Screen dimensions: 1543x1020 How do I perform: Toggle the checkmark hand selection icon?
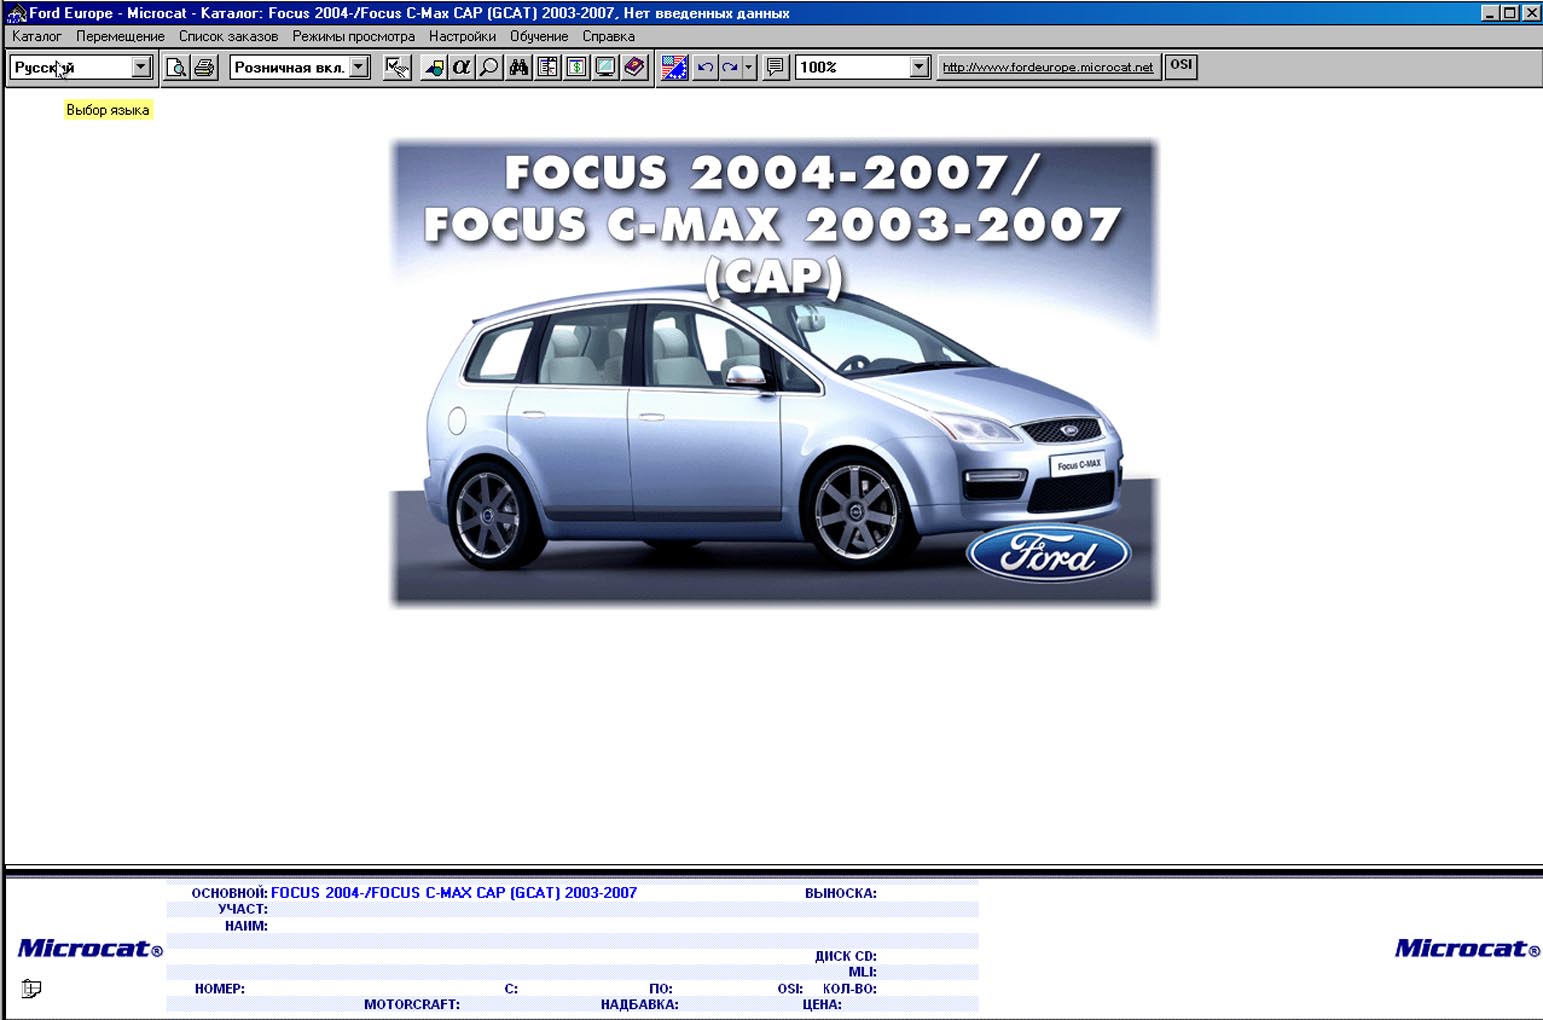click(x=397, y=67)
